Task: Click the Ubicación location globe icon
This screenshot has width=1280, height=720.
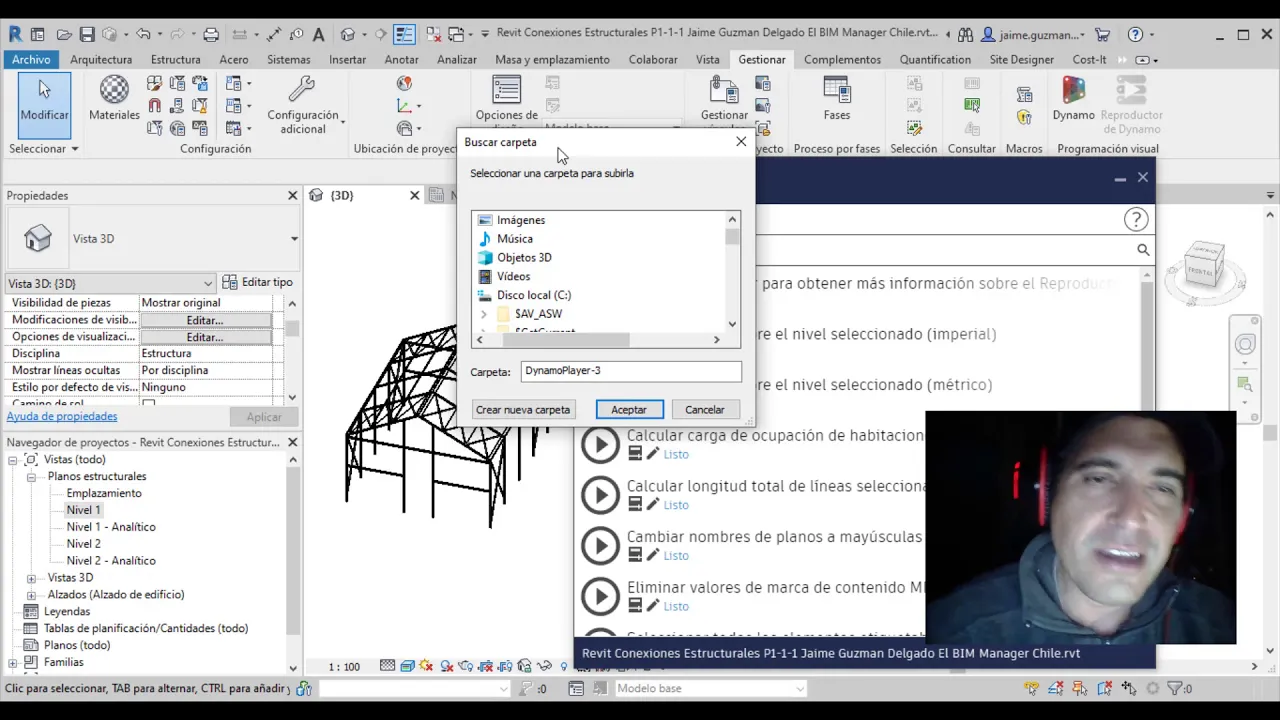Action: (404, 83)
